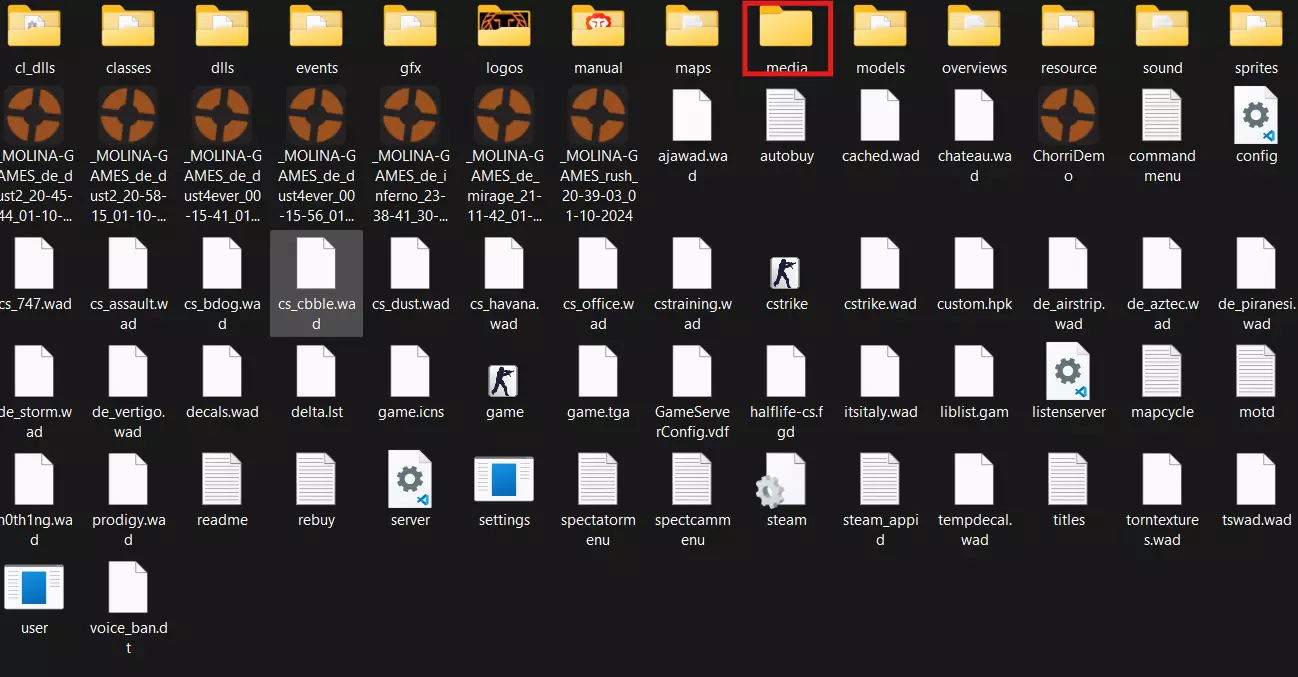The width and height of the screenshot is (1298, 677).
Task: Select the server config file
Action: pos(410,489)
